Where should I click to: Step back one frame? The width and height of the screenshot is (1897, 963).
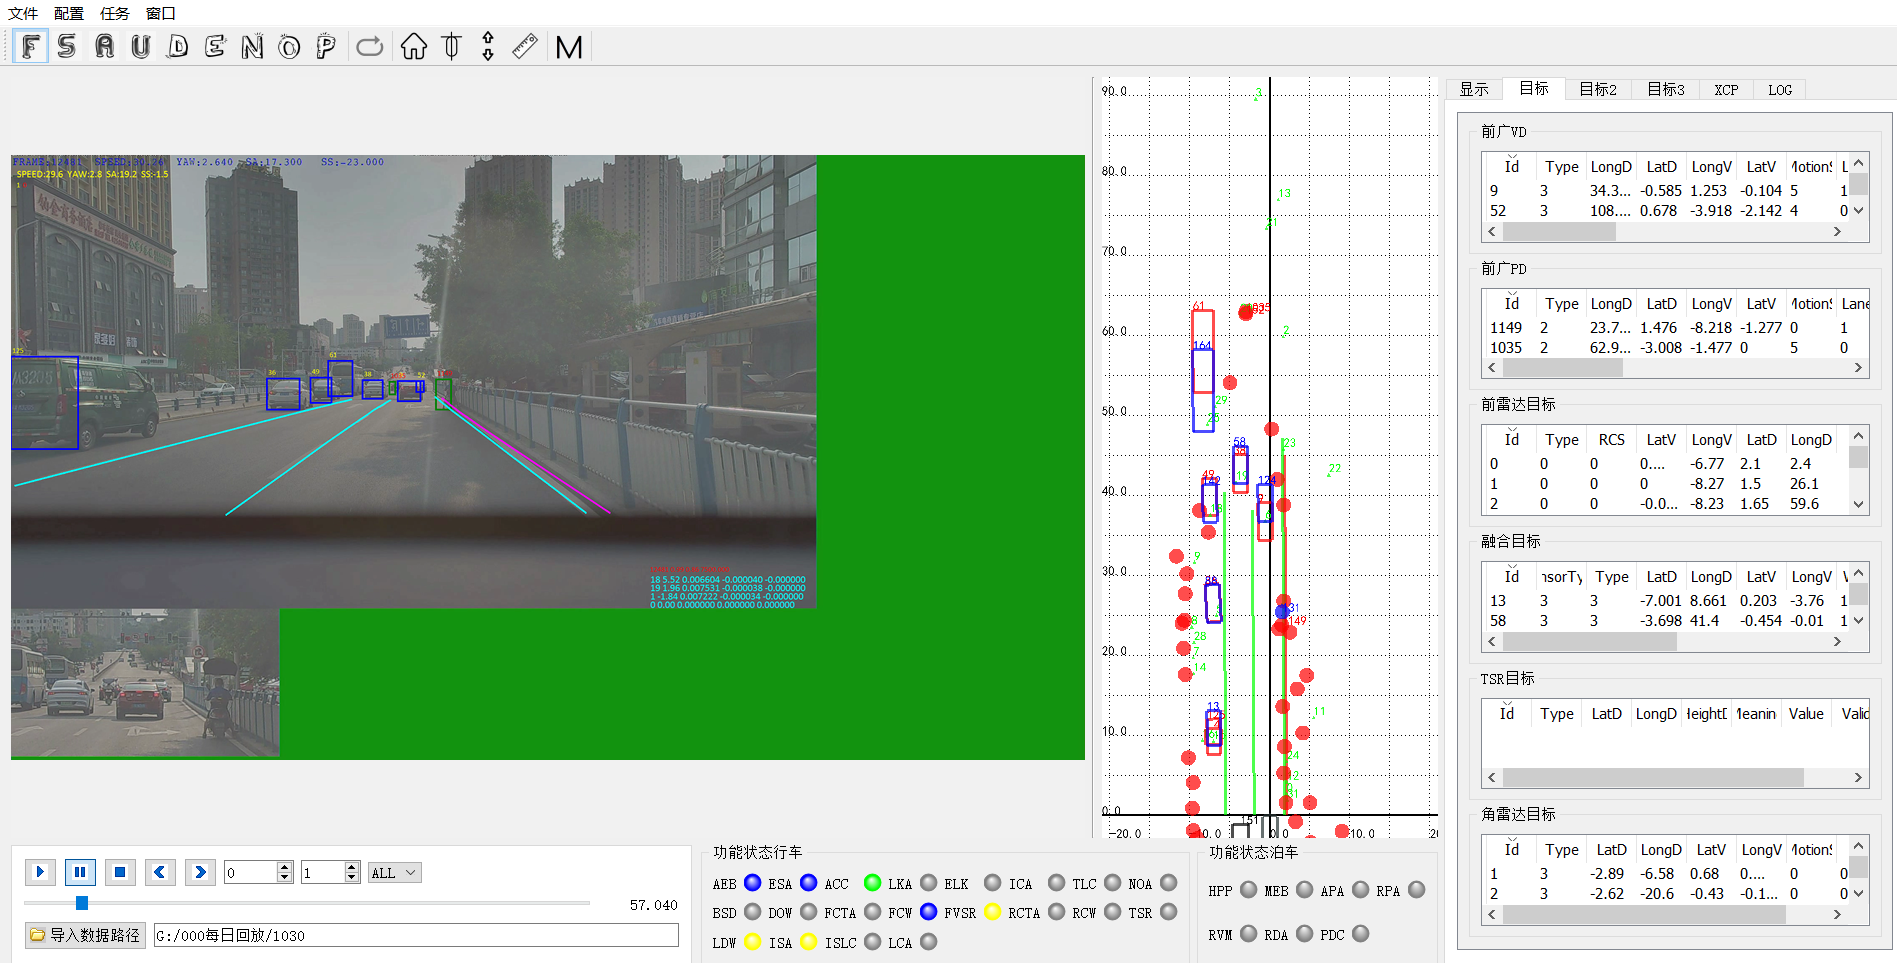coord(160,872)
